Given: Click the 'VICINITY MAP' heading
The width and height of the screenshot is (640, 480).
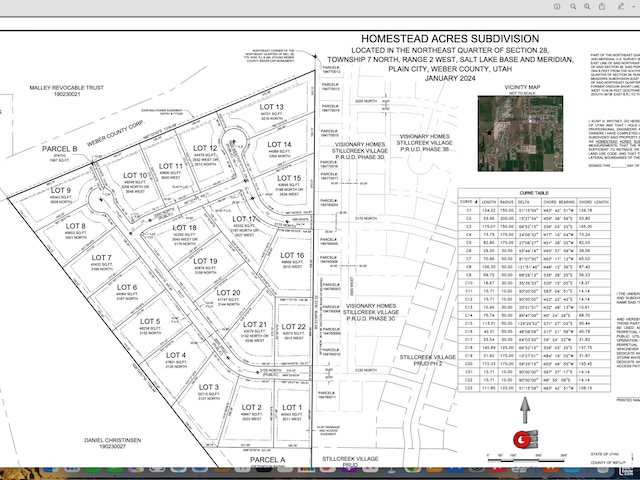Looking at the screenshot, I should (522, 87).
